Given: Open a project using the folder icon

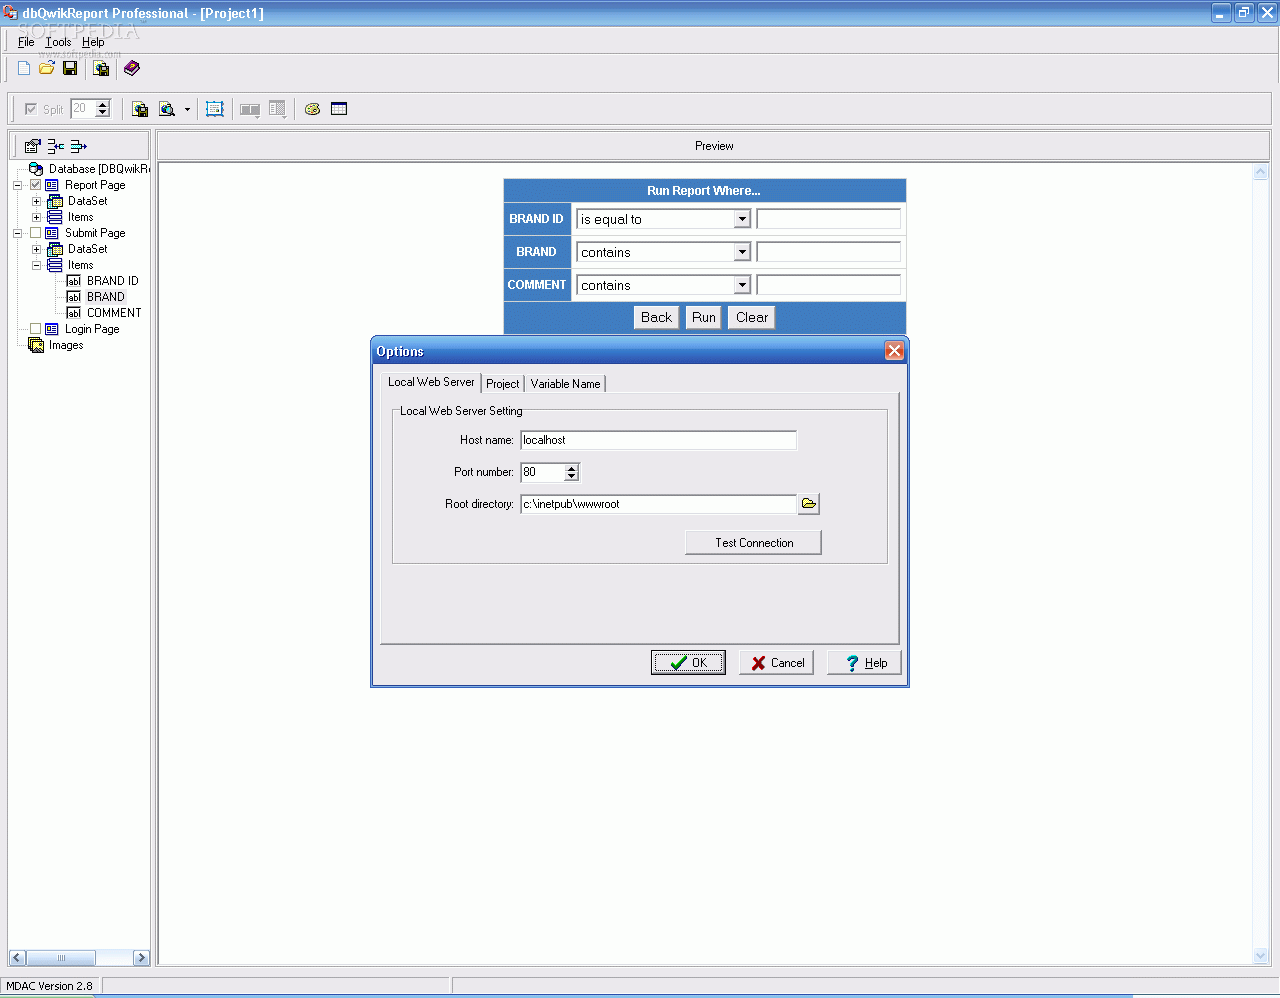Looking at the screenshot, I should (x=47, y=68).
